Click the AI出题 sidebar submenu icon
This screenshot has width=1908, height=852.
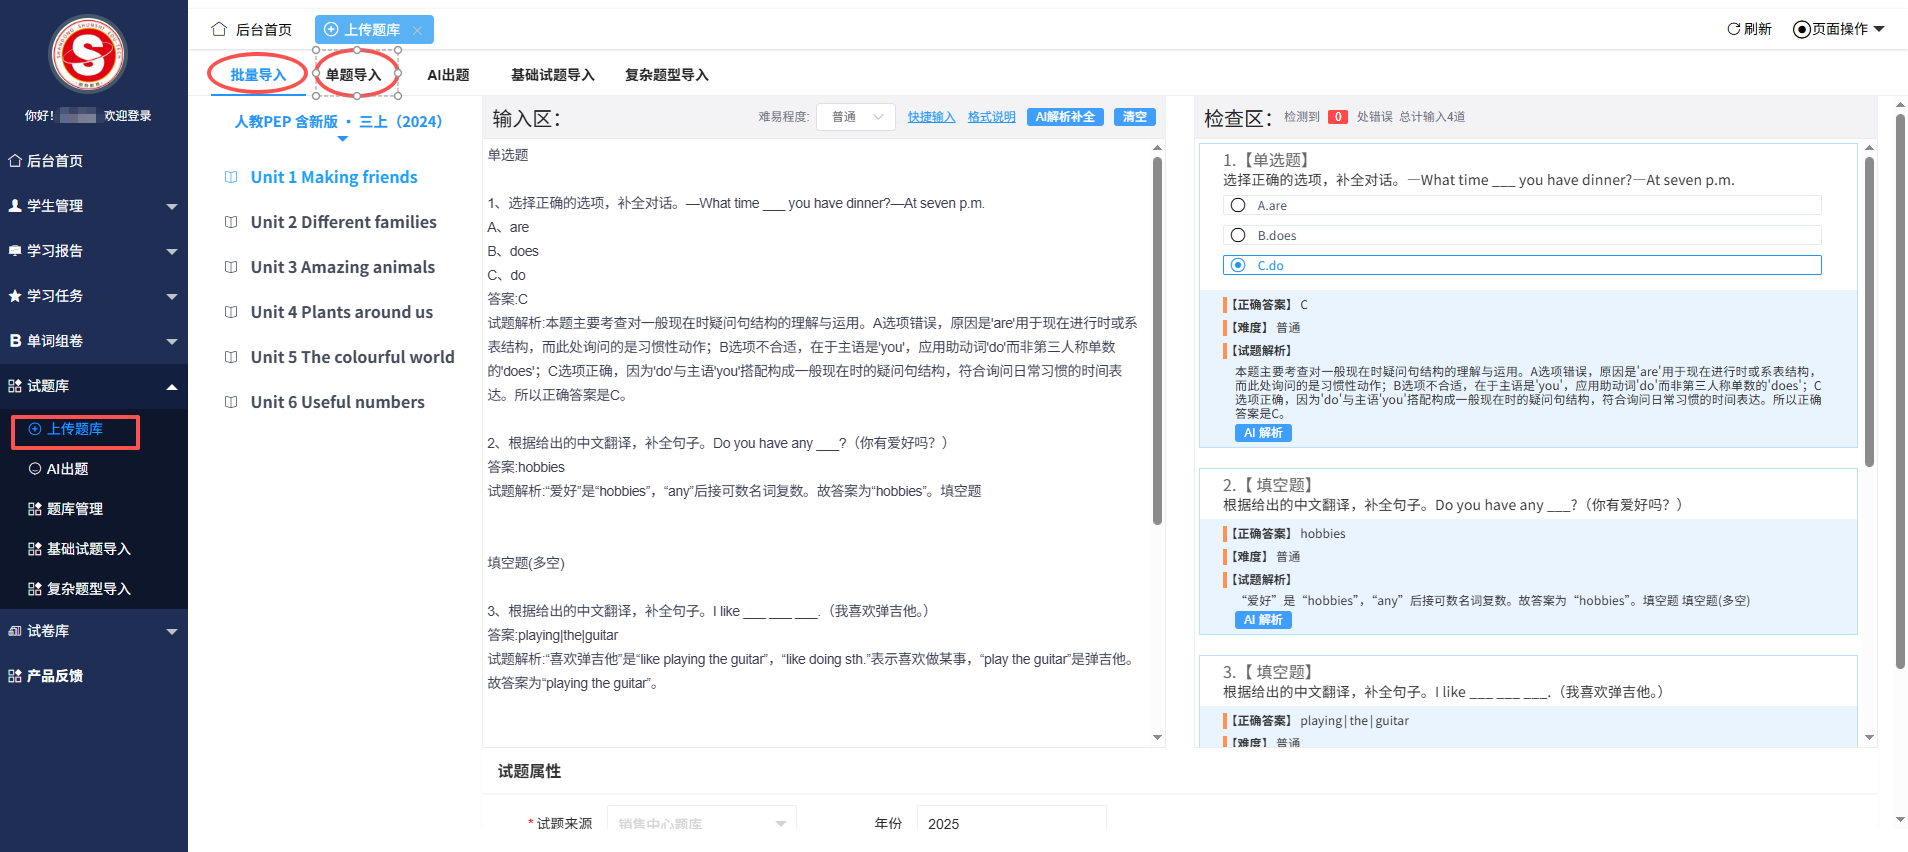pos(35,469)
